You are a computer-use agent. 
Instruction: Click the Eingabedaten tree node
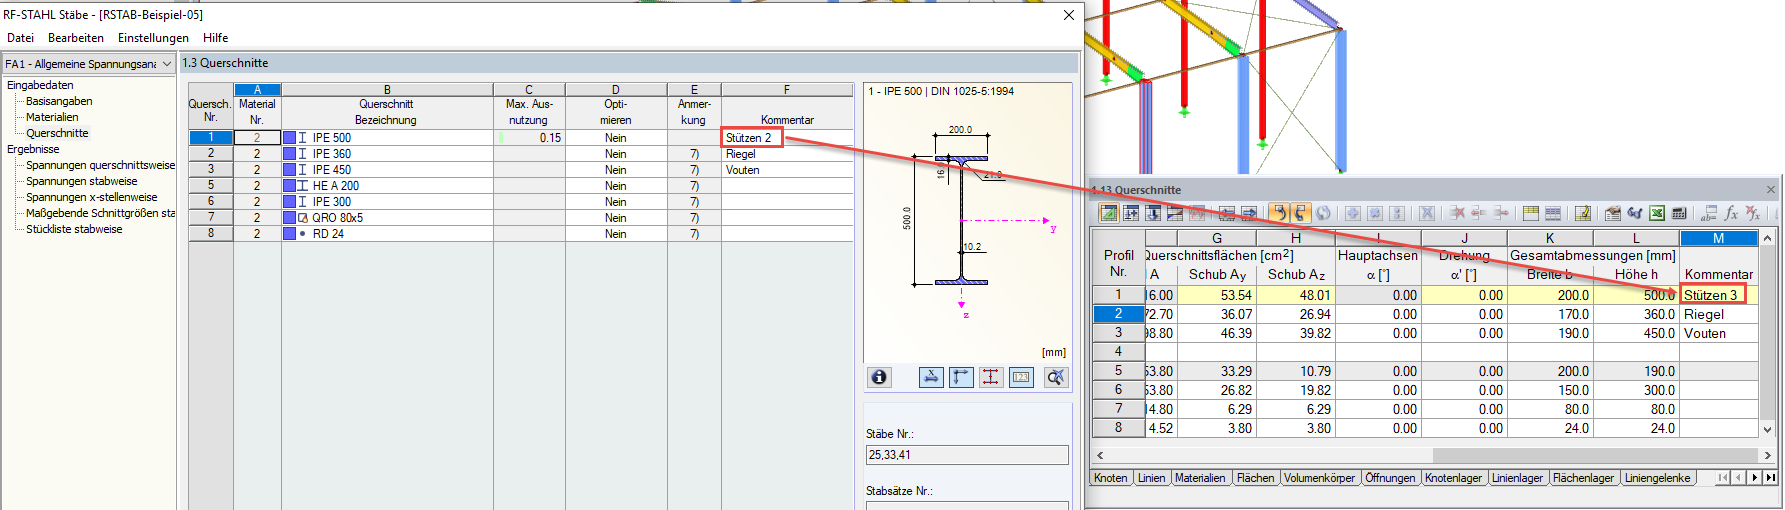click(x=40, y=85)
